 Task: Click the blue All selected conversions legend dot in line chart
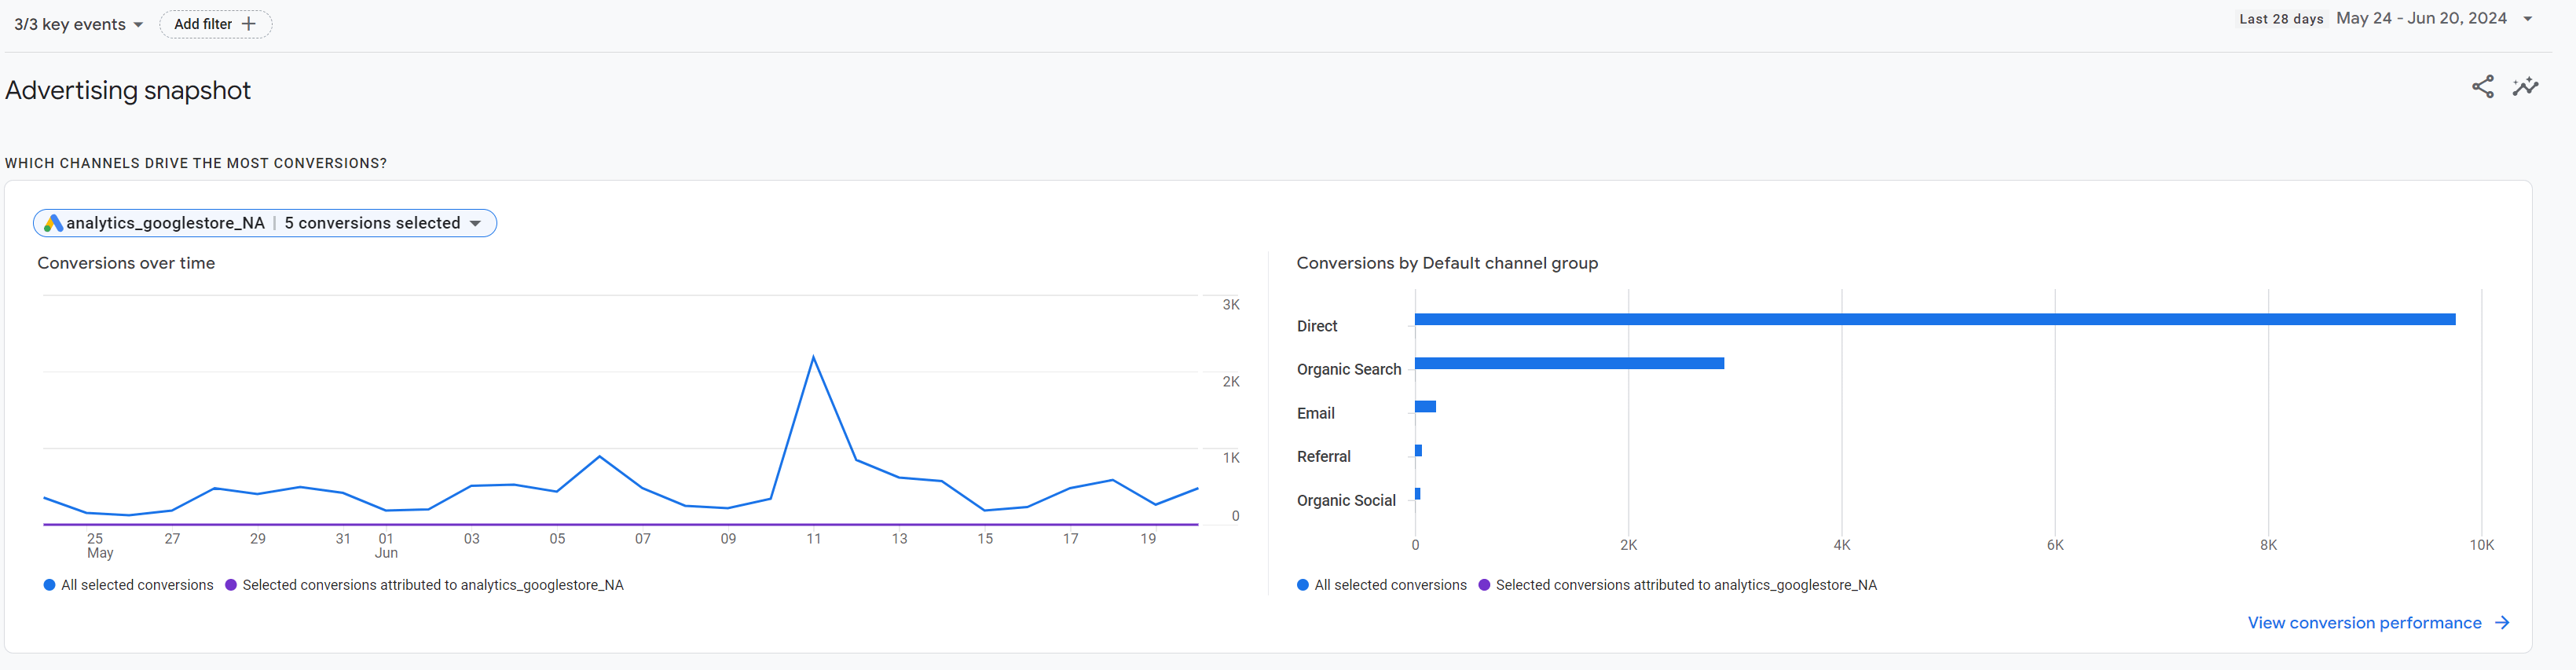[49, 585]
